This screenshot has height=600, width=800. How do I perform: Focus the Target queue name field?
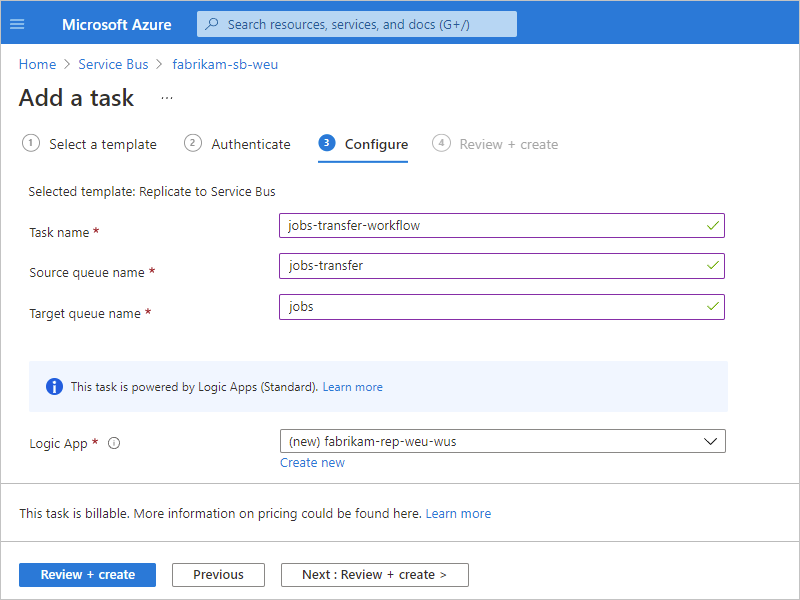tap(502, 307)
